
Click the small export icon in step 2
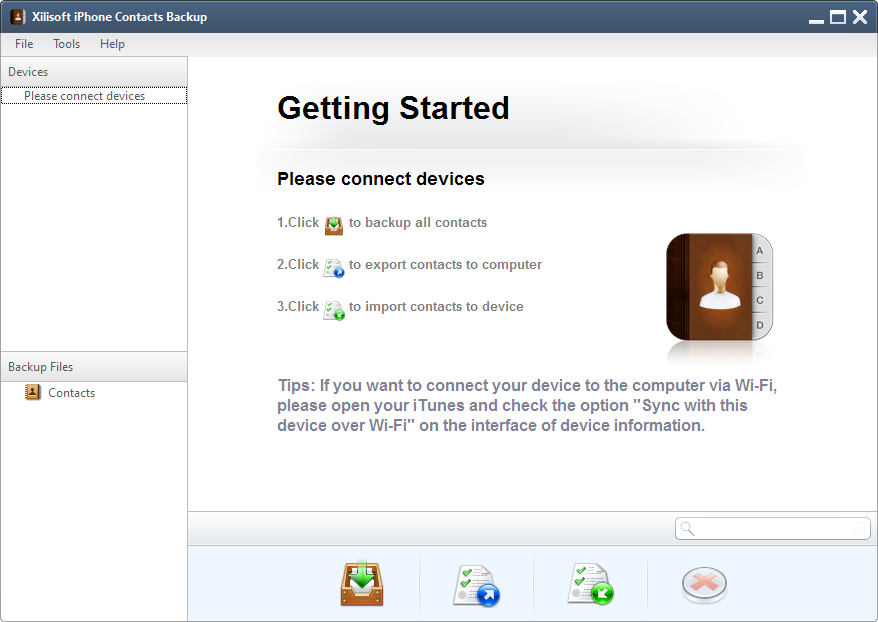pos(334,268)
